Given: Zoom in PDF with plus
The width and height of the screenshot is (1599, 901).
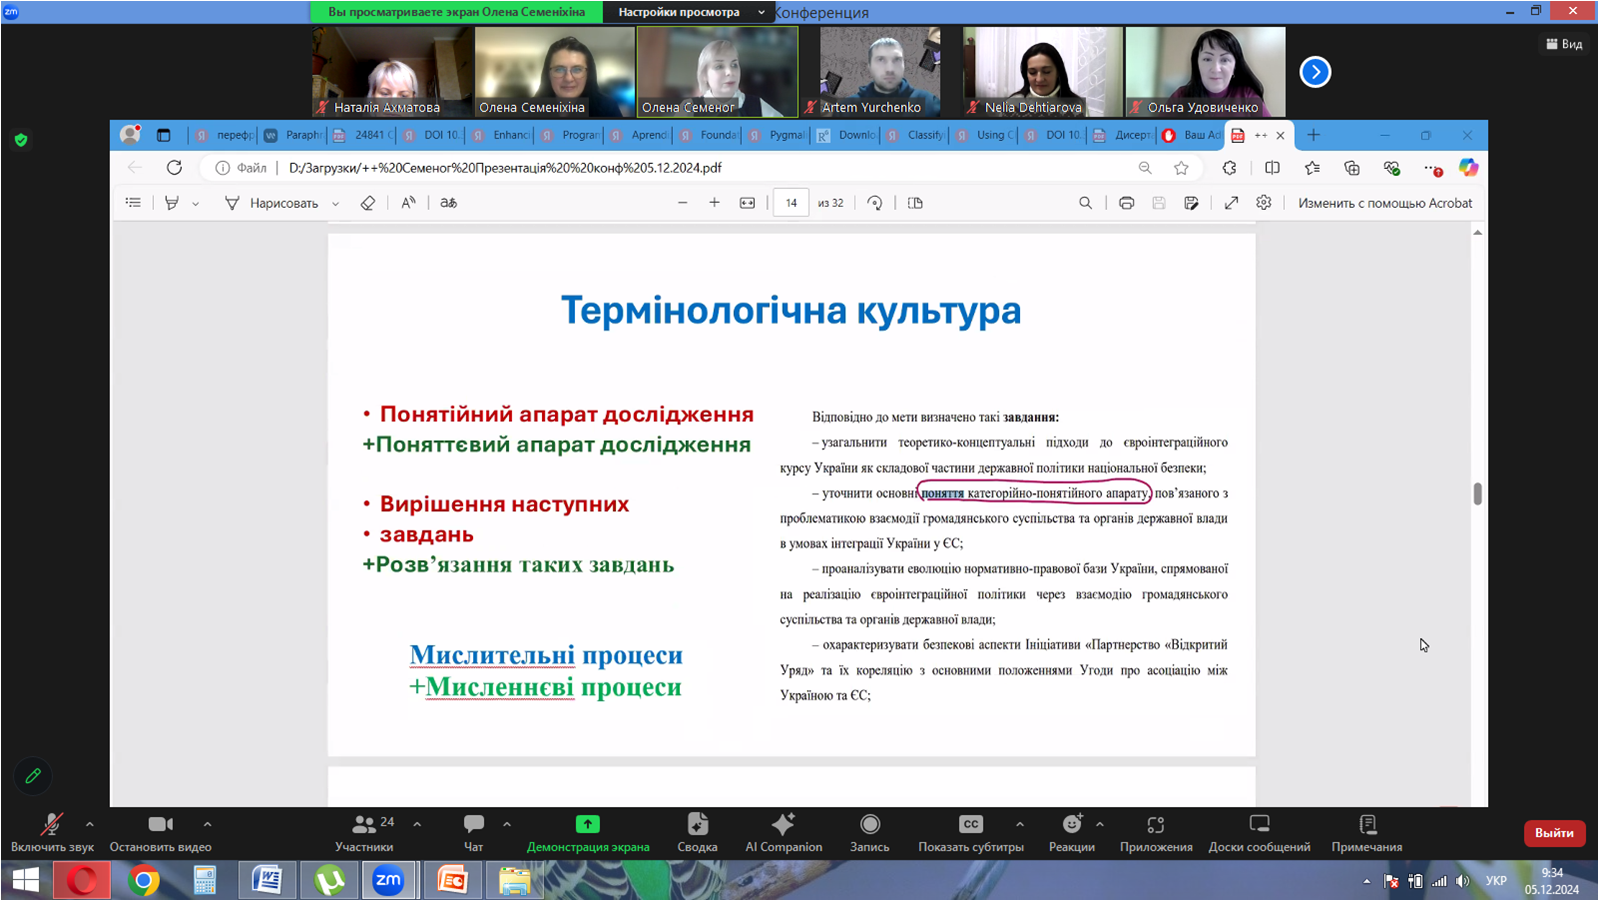Looking at the screenshot, I should pos(714,203).
